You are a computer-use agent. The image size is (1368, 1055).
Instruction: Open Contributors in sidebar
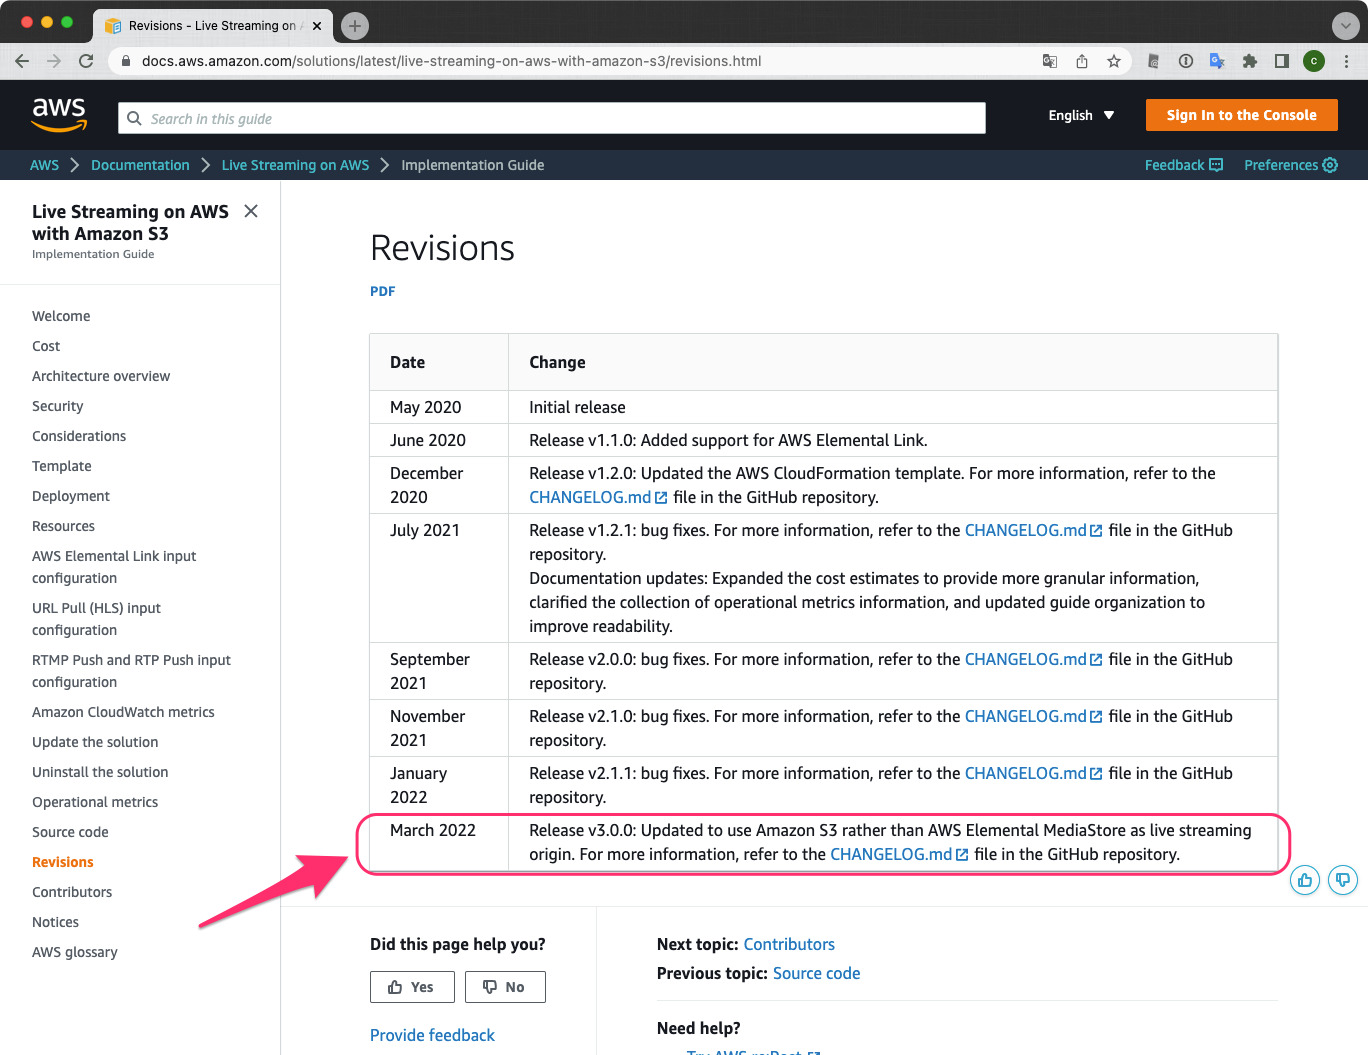click(72, 892)
